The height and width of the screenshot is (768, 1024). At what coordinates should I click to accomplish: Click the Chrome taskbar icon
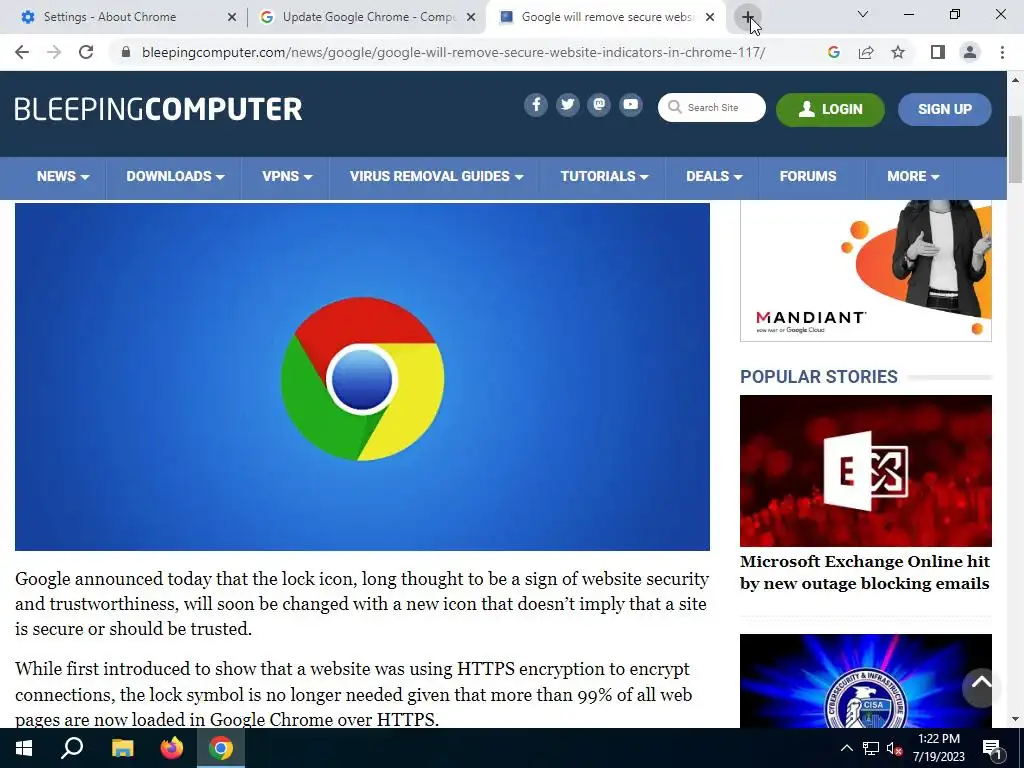[x=221, y=748]
